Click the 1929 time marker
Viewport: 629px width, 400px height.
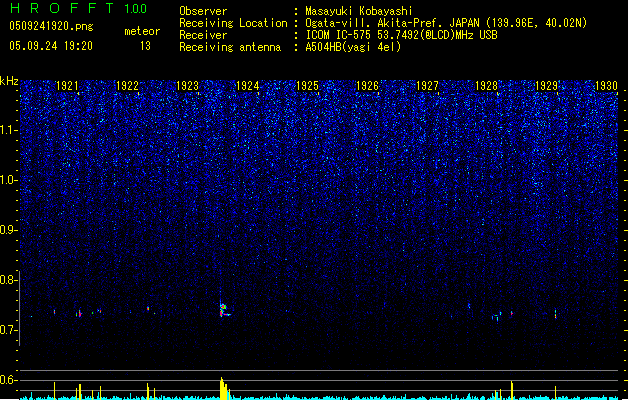[x=546, y=86]
